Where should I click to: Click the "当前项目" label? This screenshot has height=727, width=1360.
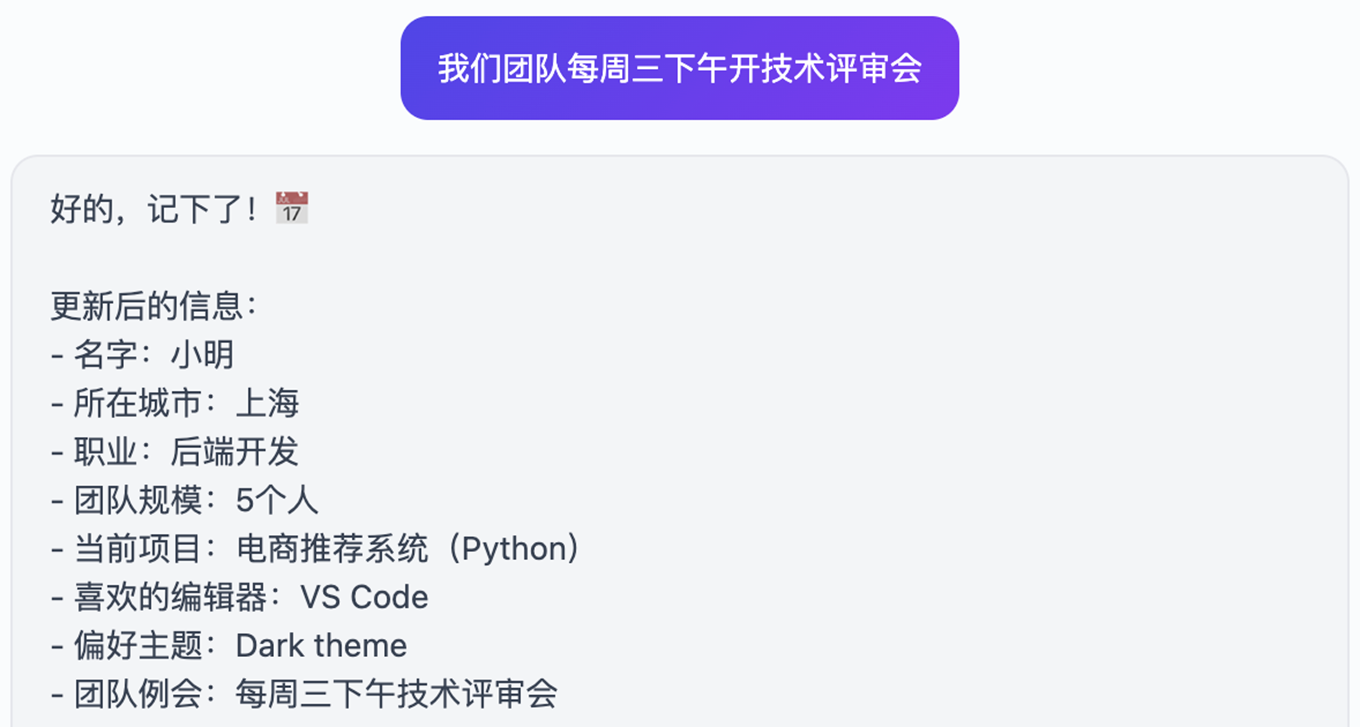138,548
